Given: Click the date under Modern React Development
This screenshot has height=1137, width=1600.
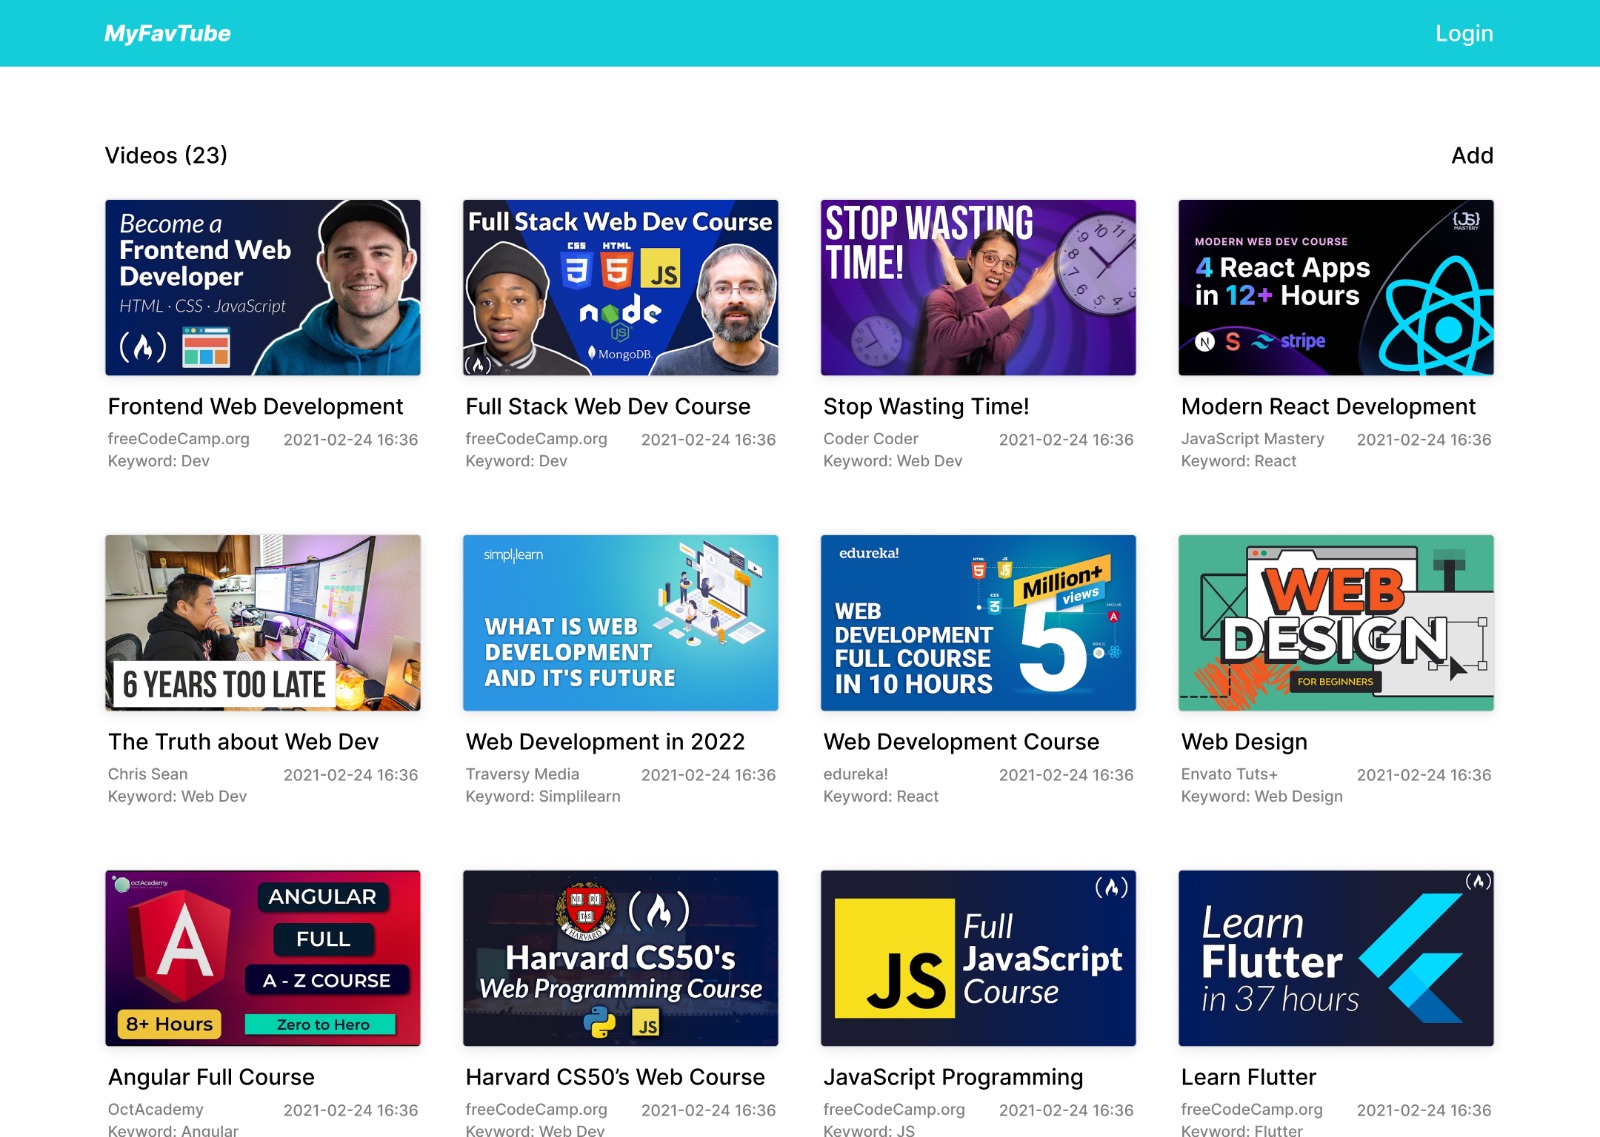Looking at the screenshot, I should (1423, 440).
